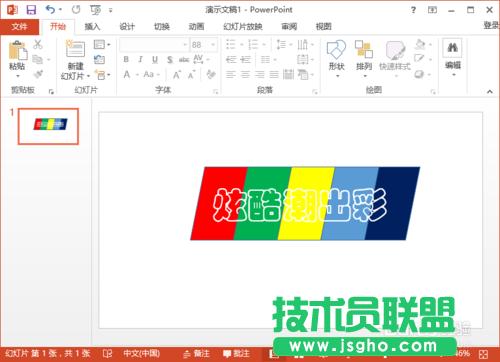Click the Comments (批注) status bar button
Viewport: 500px width, 362px height.
click(x=237, y=354)
